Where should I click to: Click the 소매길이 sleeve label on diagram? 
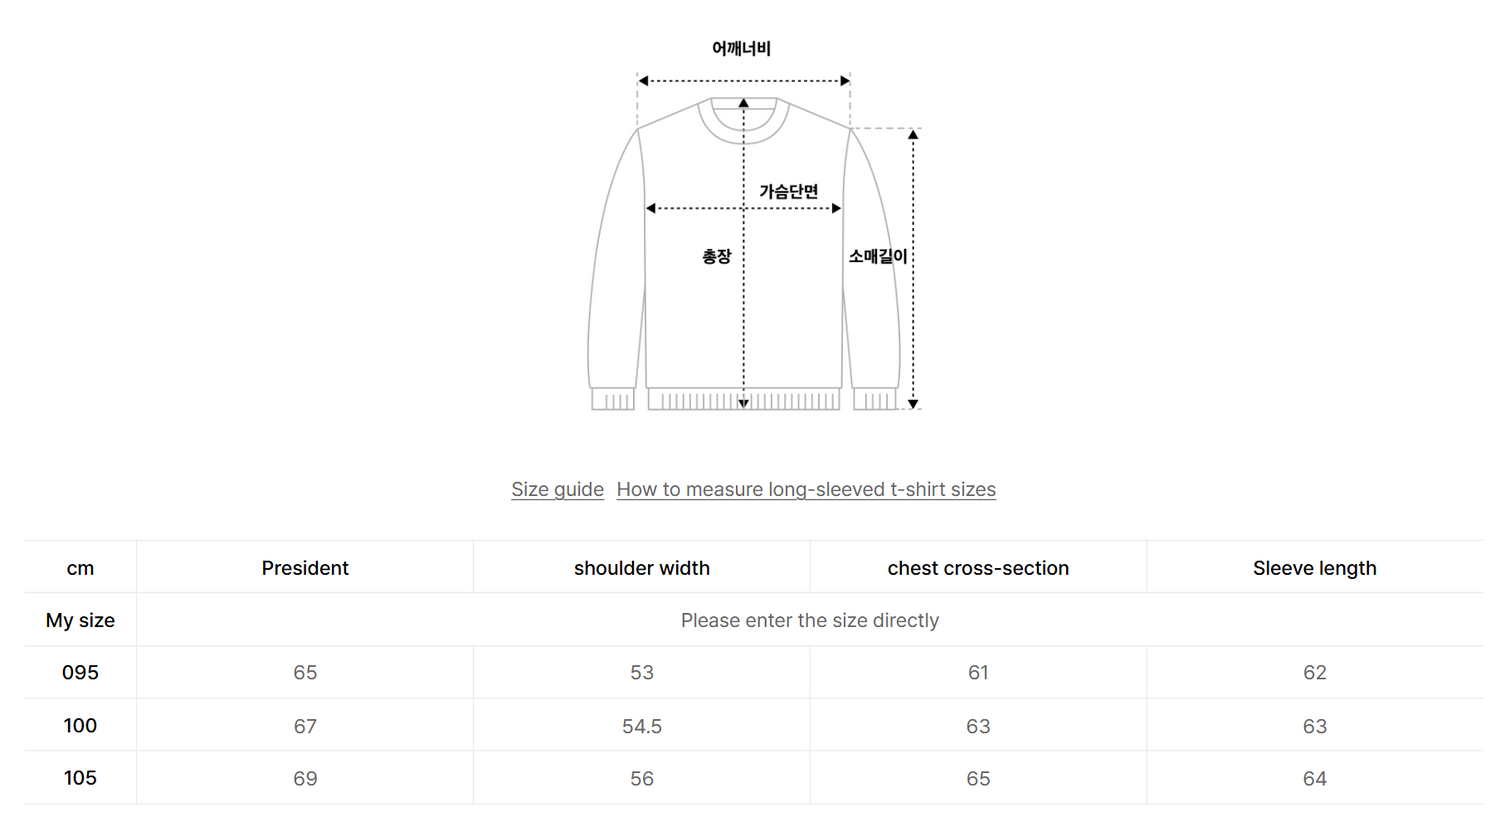pyautogui.click(x=878, y=256)
